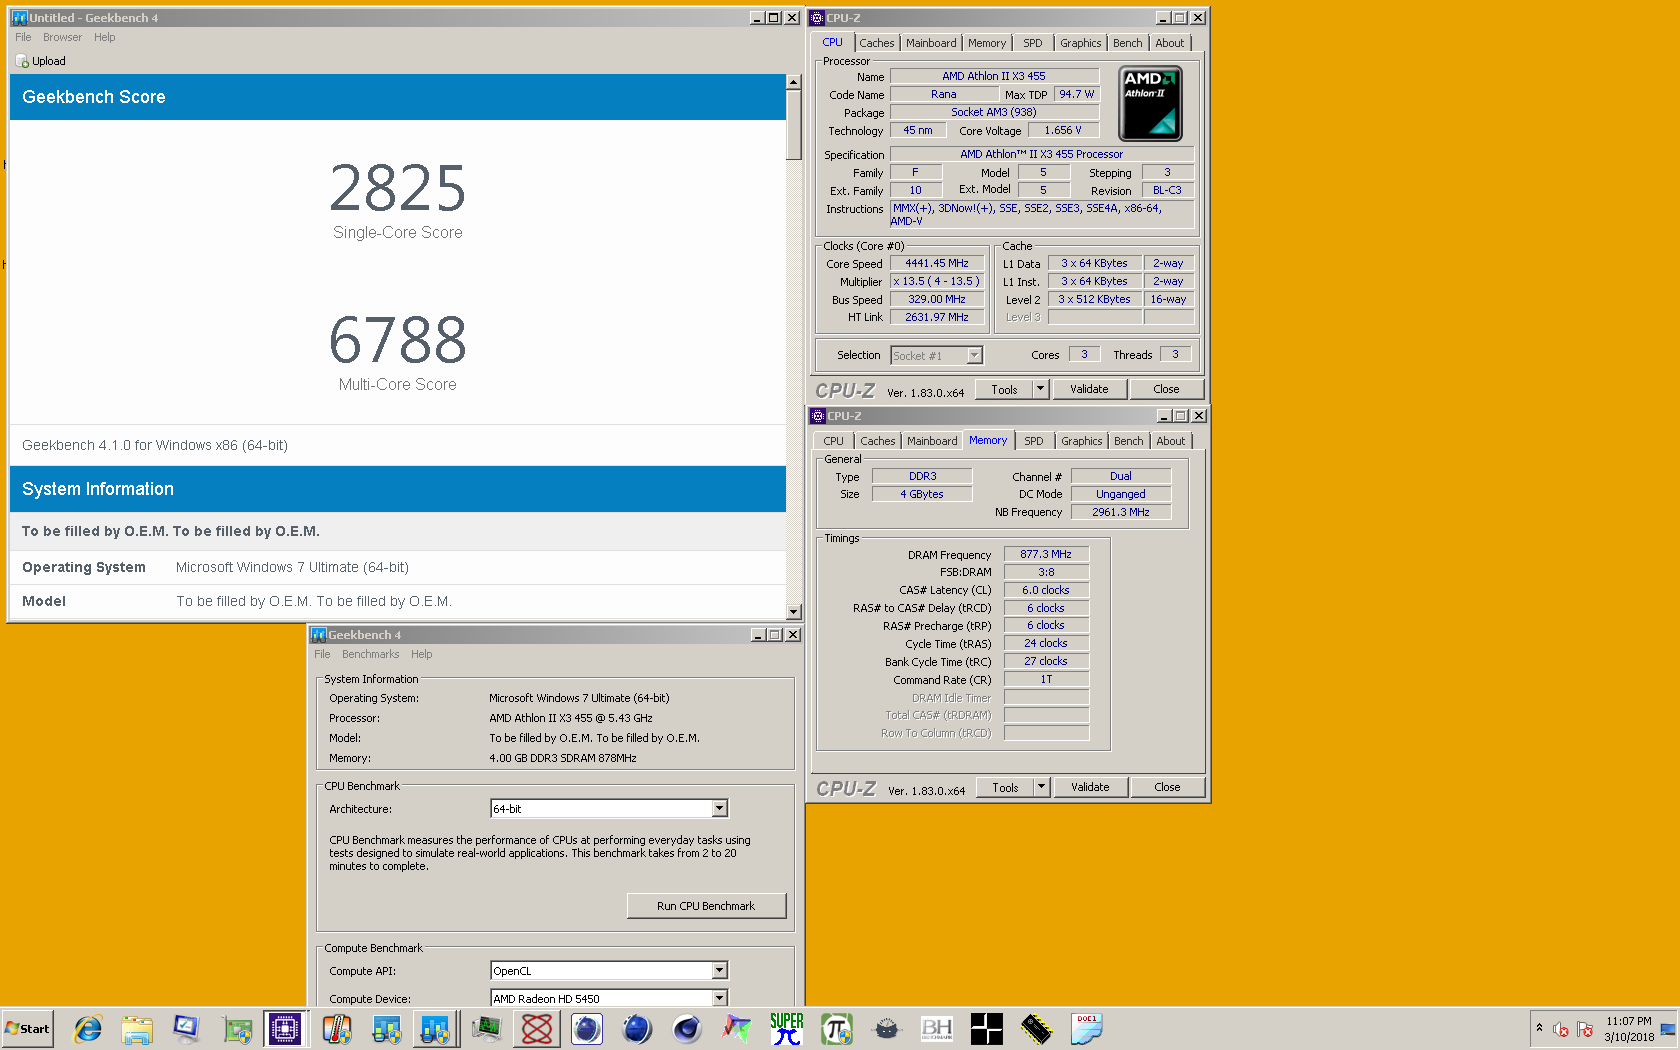Switch to Bench tab in upper CPU-Z
The width and height of the screenshot is (1680, 1050).
coord(1128,43)
